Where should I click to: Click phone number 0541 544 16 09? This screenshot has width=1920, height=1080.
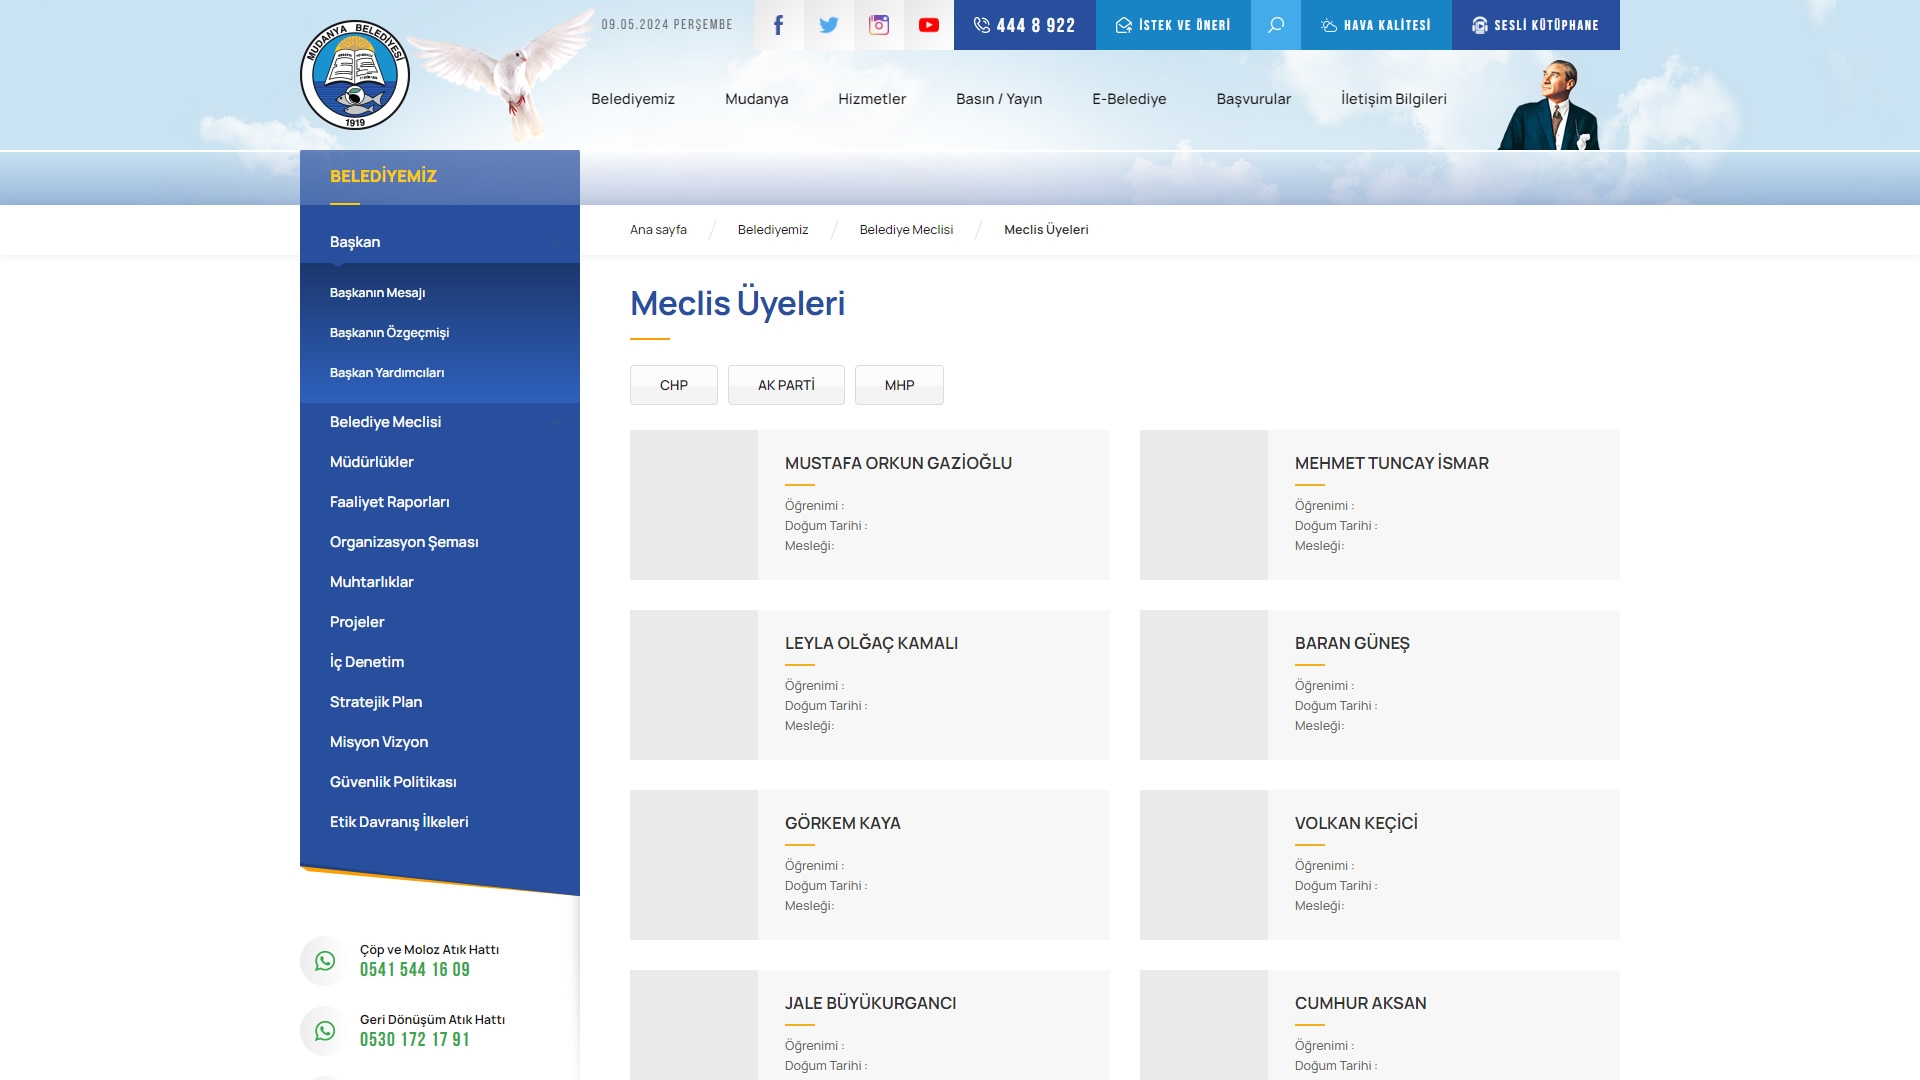tap(415, 970)
